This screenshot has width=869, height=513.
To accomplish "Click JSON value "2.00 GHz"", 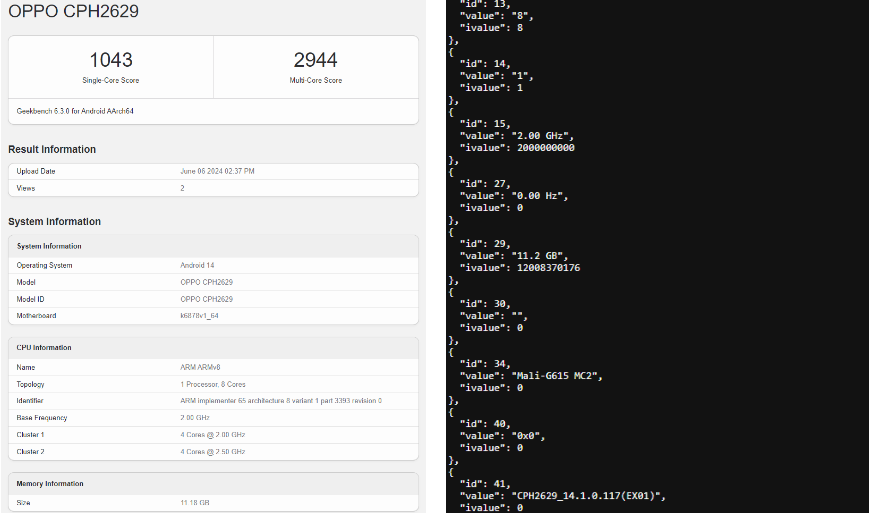I will pyautogui.click(x=541, y=136).
